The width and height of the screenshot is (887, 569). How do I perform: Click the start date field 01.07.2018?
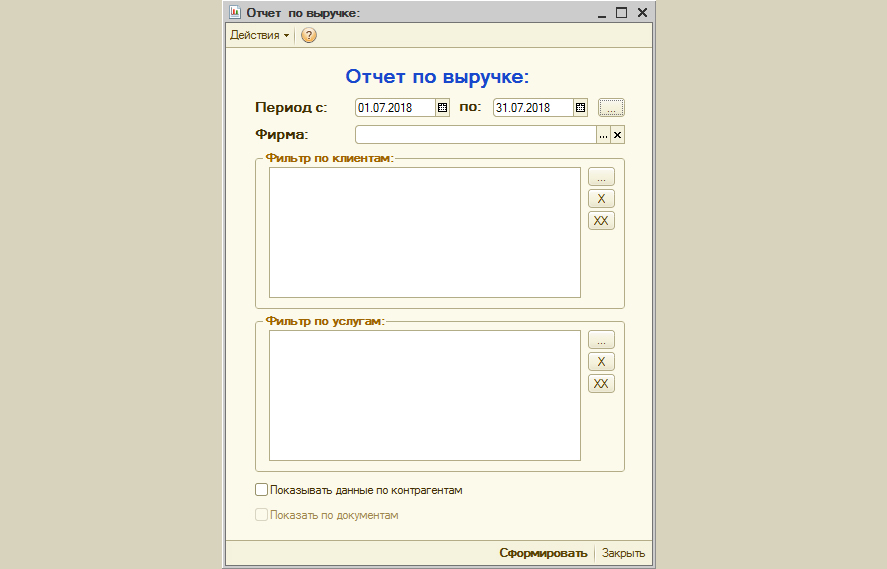(x=395, y=108)
